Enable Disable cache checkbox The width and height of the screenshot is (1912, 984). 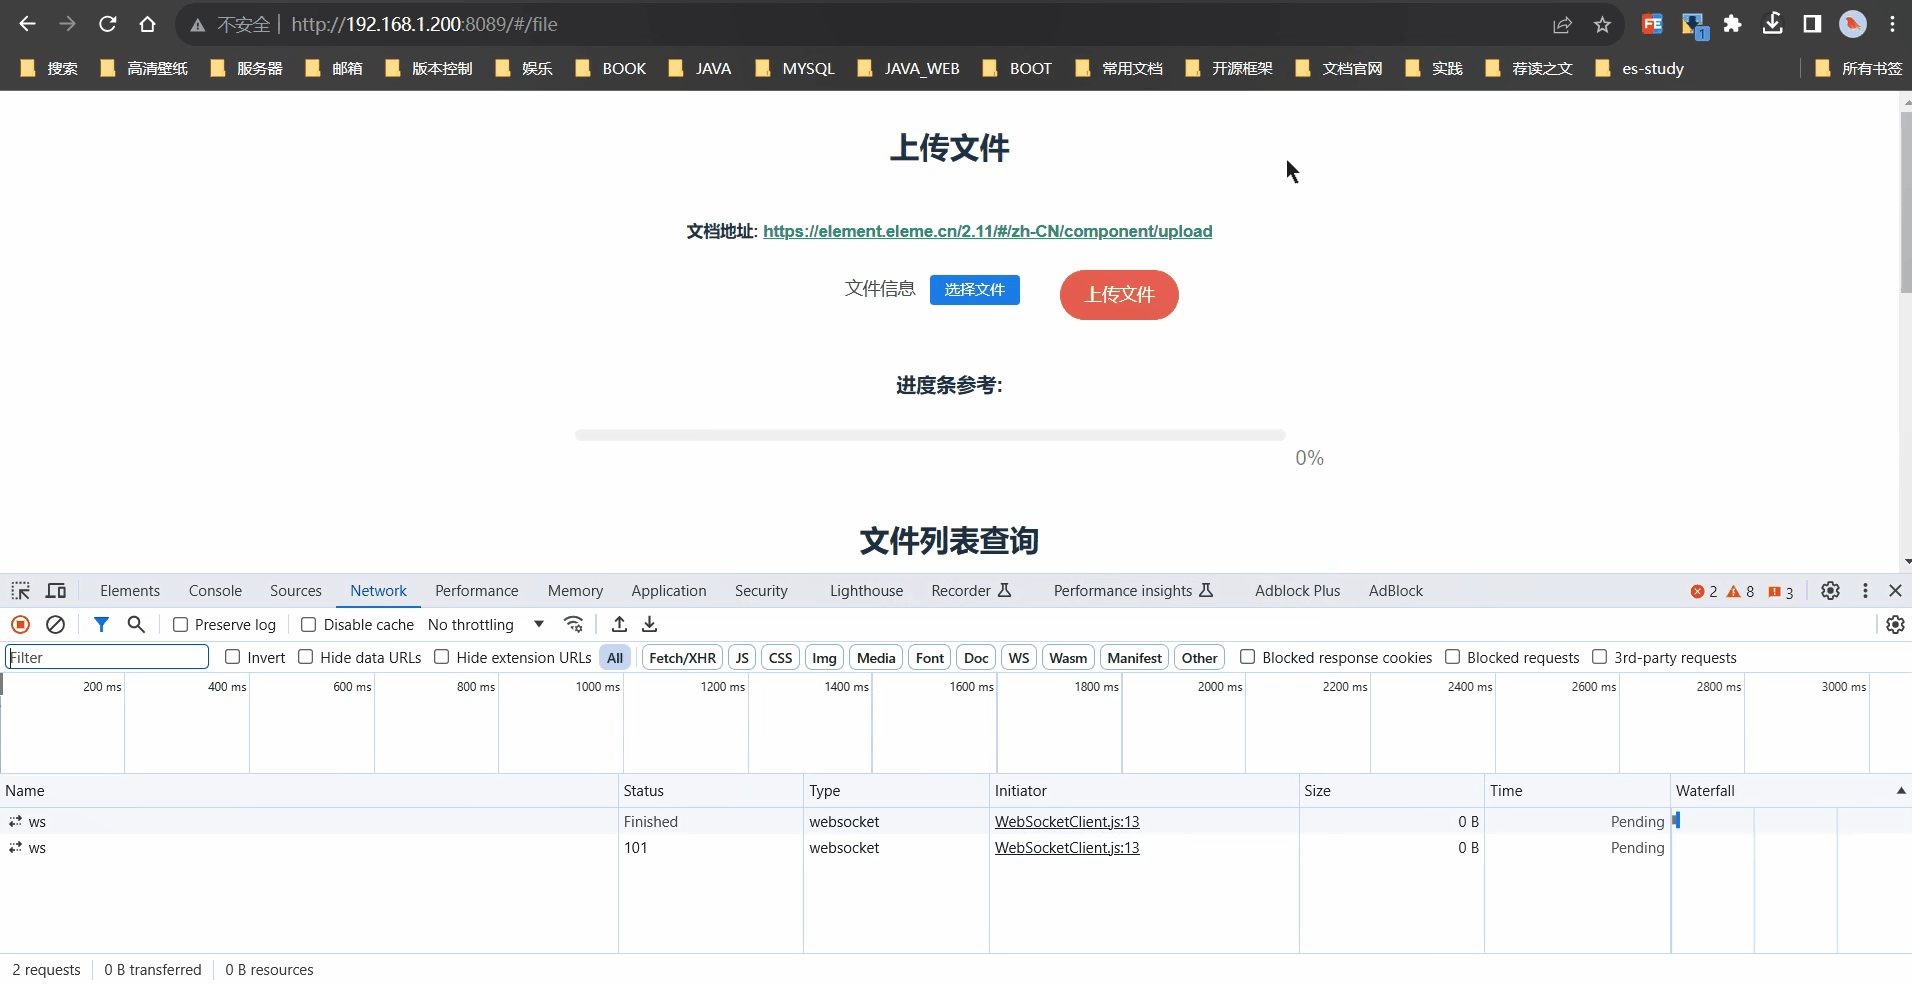click(x=309, y=625)
